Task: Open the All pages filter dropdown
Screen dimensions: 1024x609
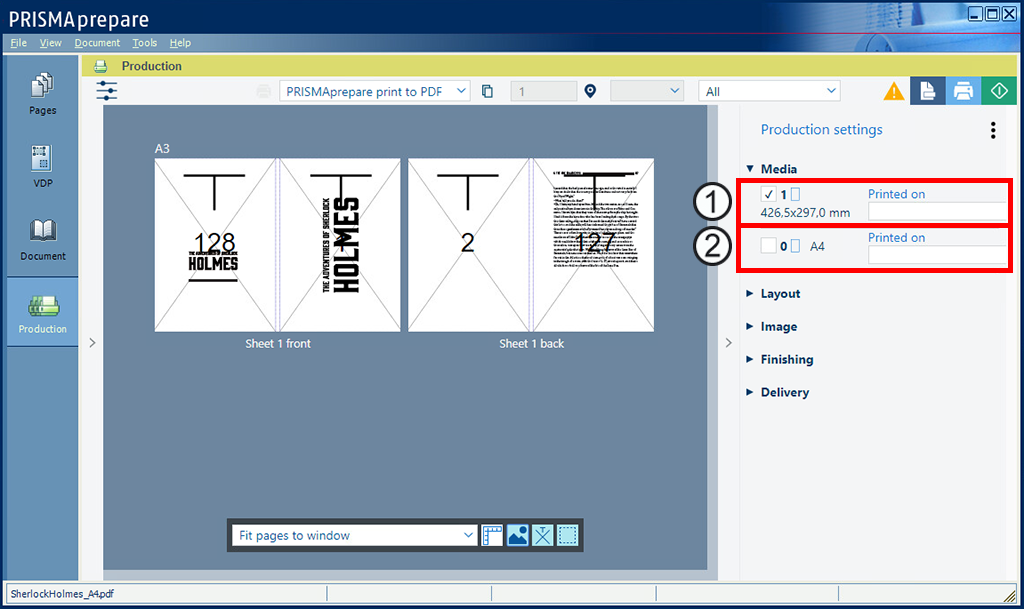Action: 769,91
